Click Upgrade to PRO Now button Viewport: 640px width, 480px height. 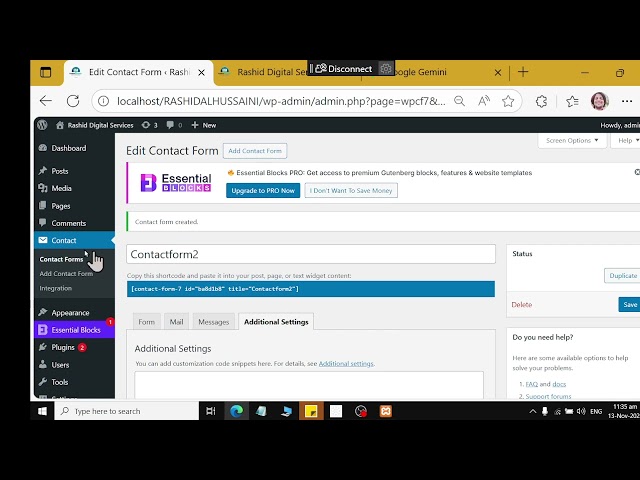point(263,191)
